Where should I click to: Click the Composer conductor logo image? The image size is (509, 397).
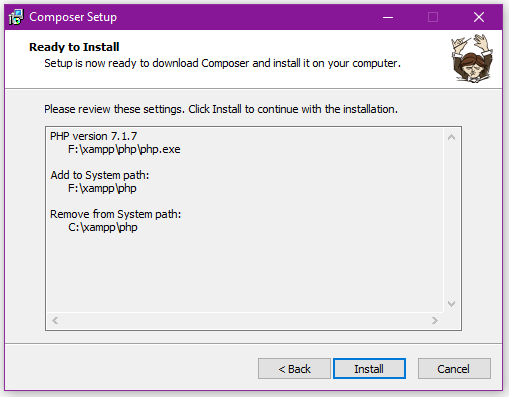click(472, 58)
